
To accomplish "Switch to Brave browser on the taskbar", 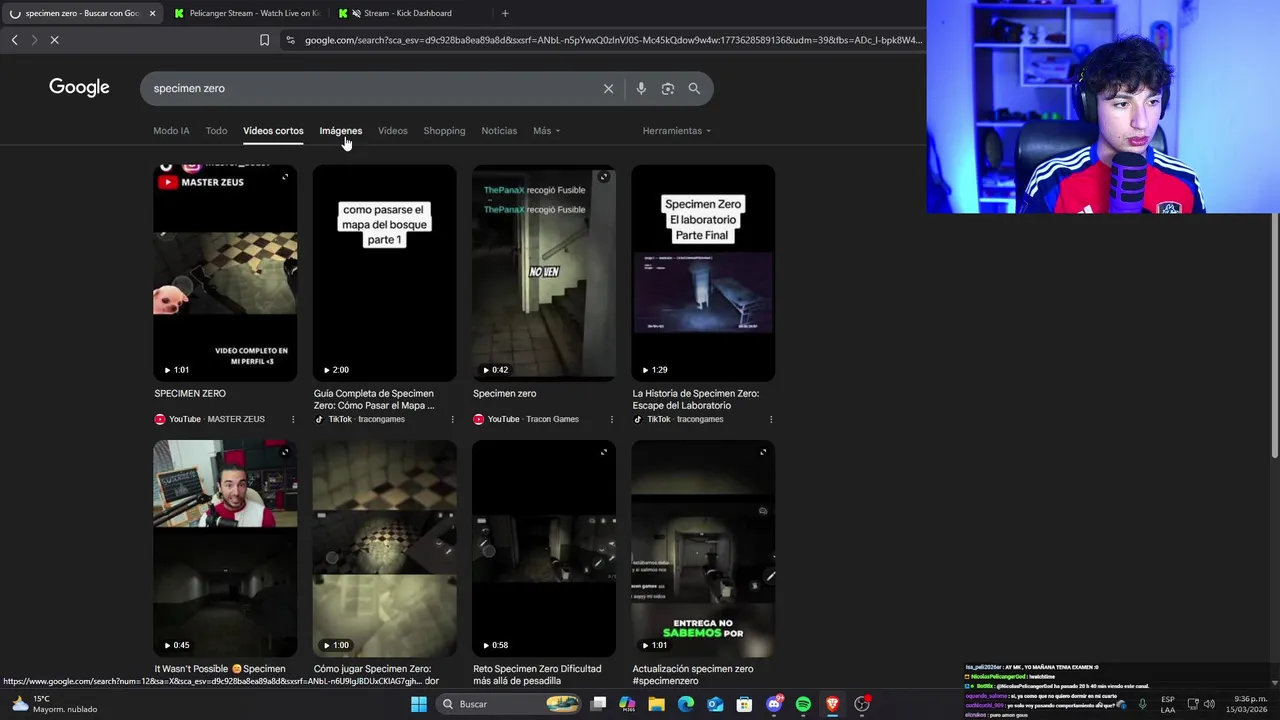I will pyautogui.click(x=832, y=704).
